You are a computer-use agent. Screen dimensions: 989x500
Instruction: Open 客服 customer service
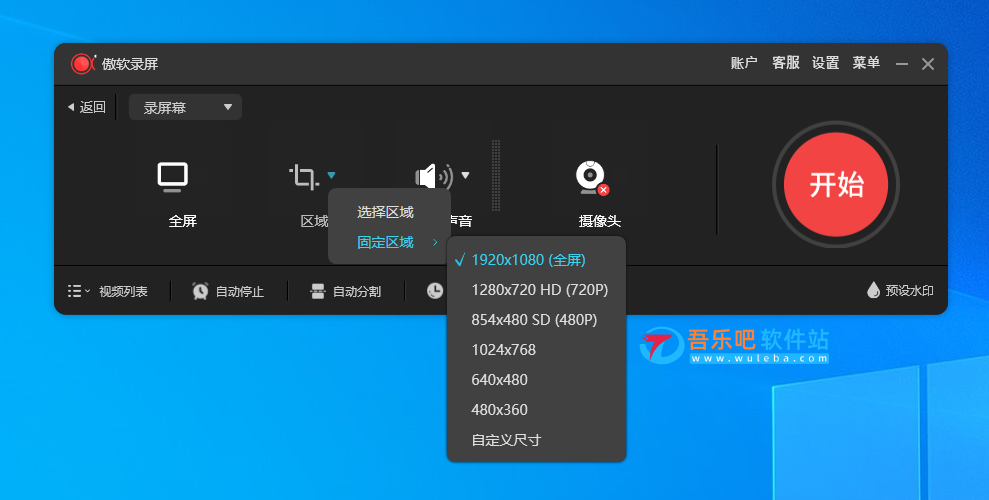point(785,63)
